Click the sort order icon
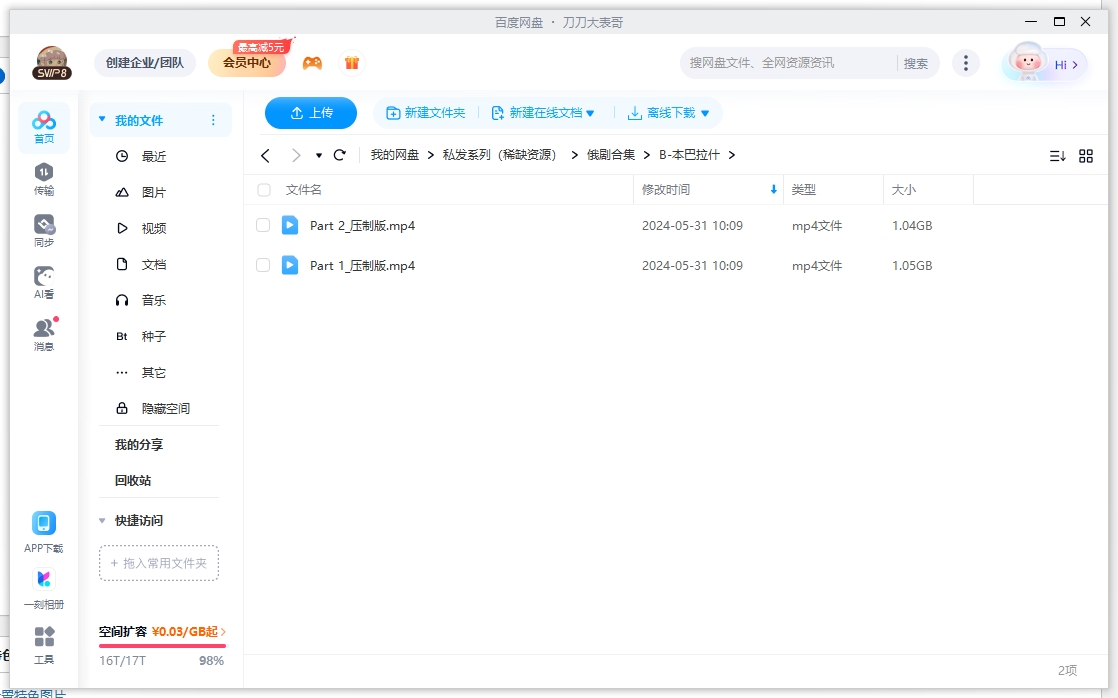This screenshot has width=1118, height=698. [x=1058, y=155]
